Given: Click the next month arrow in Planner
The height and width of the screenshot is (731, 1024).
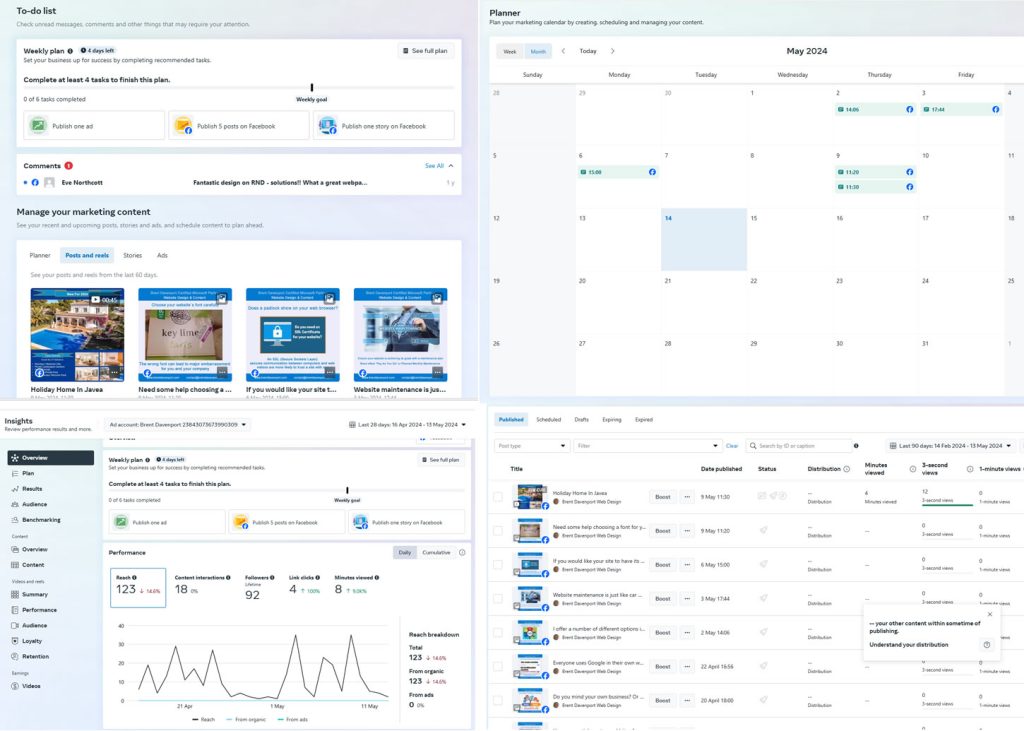Looking at the screenshot, I should click(x=612, y=51).
